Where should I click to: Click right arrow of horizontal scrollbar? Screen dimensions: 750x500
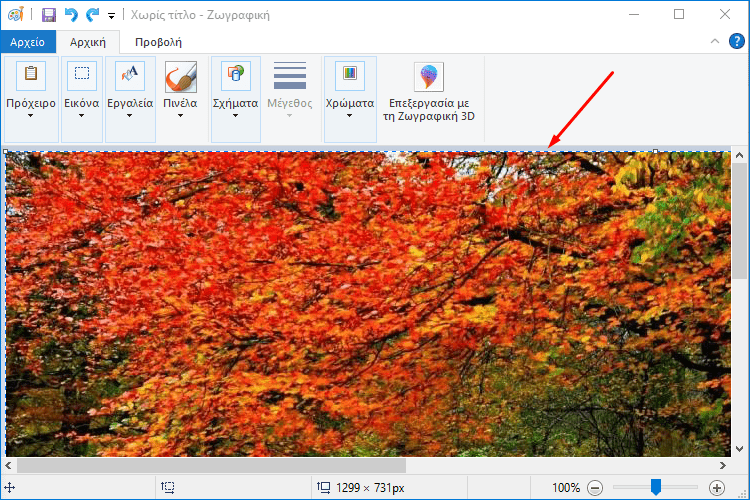[723, 465]
